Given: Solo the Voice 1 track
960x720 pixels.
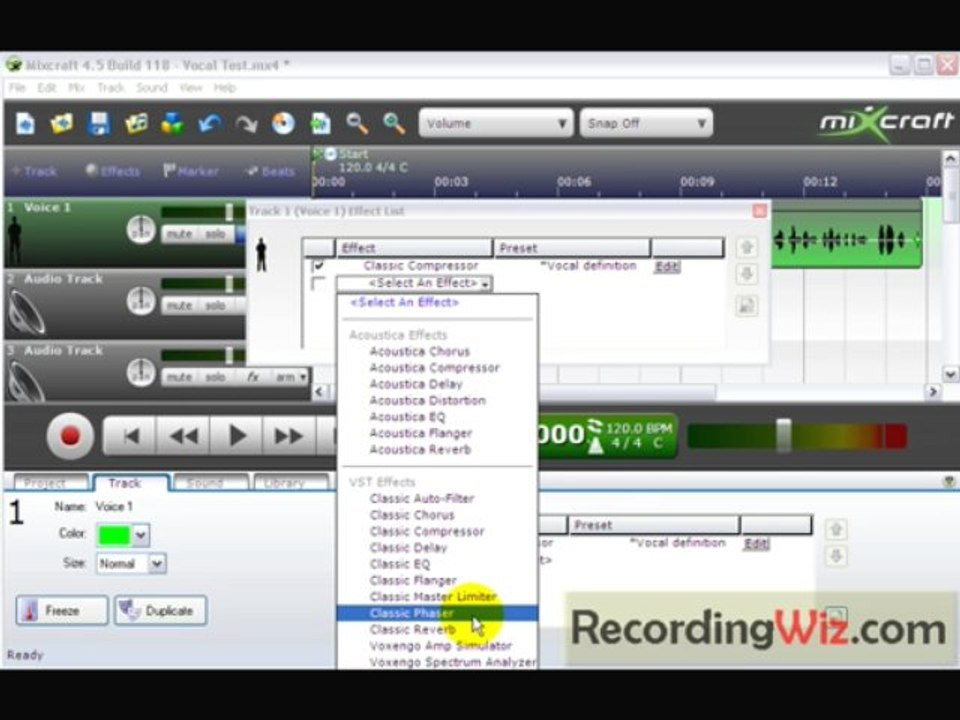Looking at the screenshot, I should coord(215,234).
